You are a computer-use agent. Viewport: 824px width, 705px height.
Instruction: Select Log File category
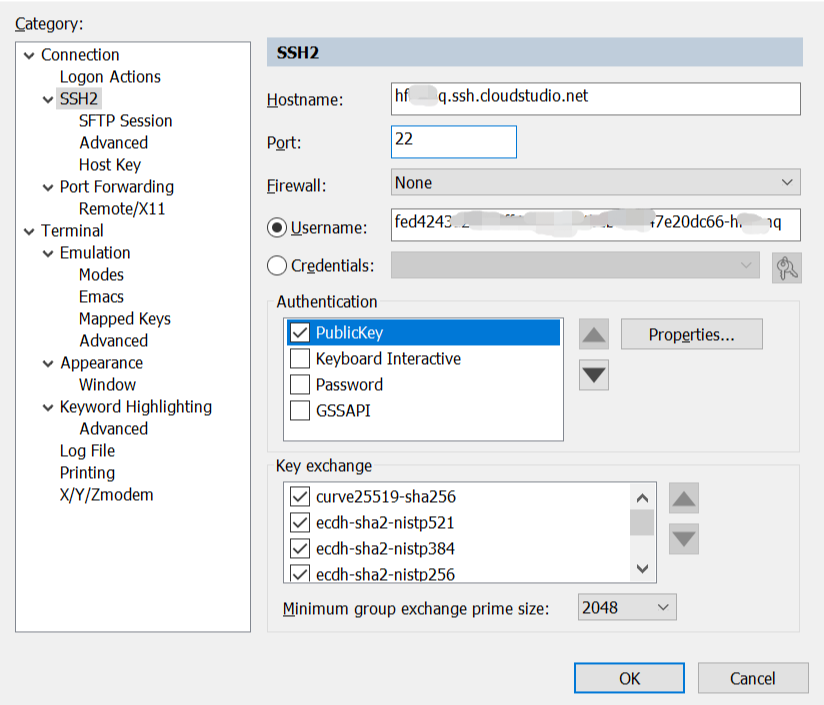tap(87, 451)
